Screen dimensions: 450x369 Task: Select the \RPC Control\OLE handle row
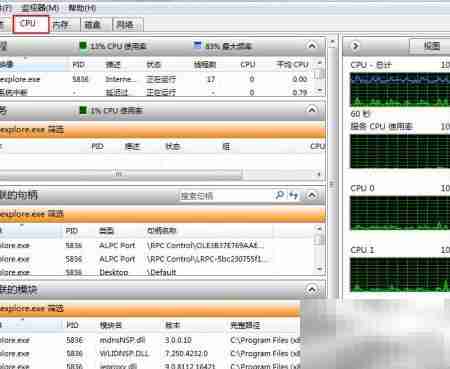(157, 246)
